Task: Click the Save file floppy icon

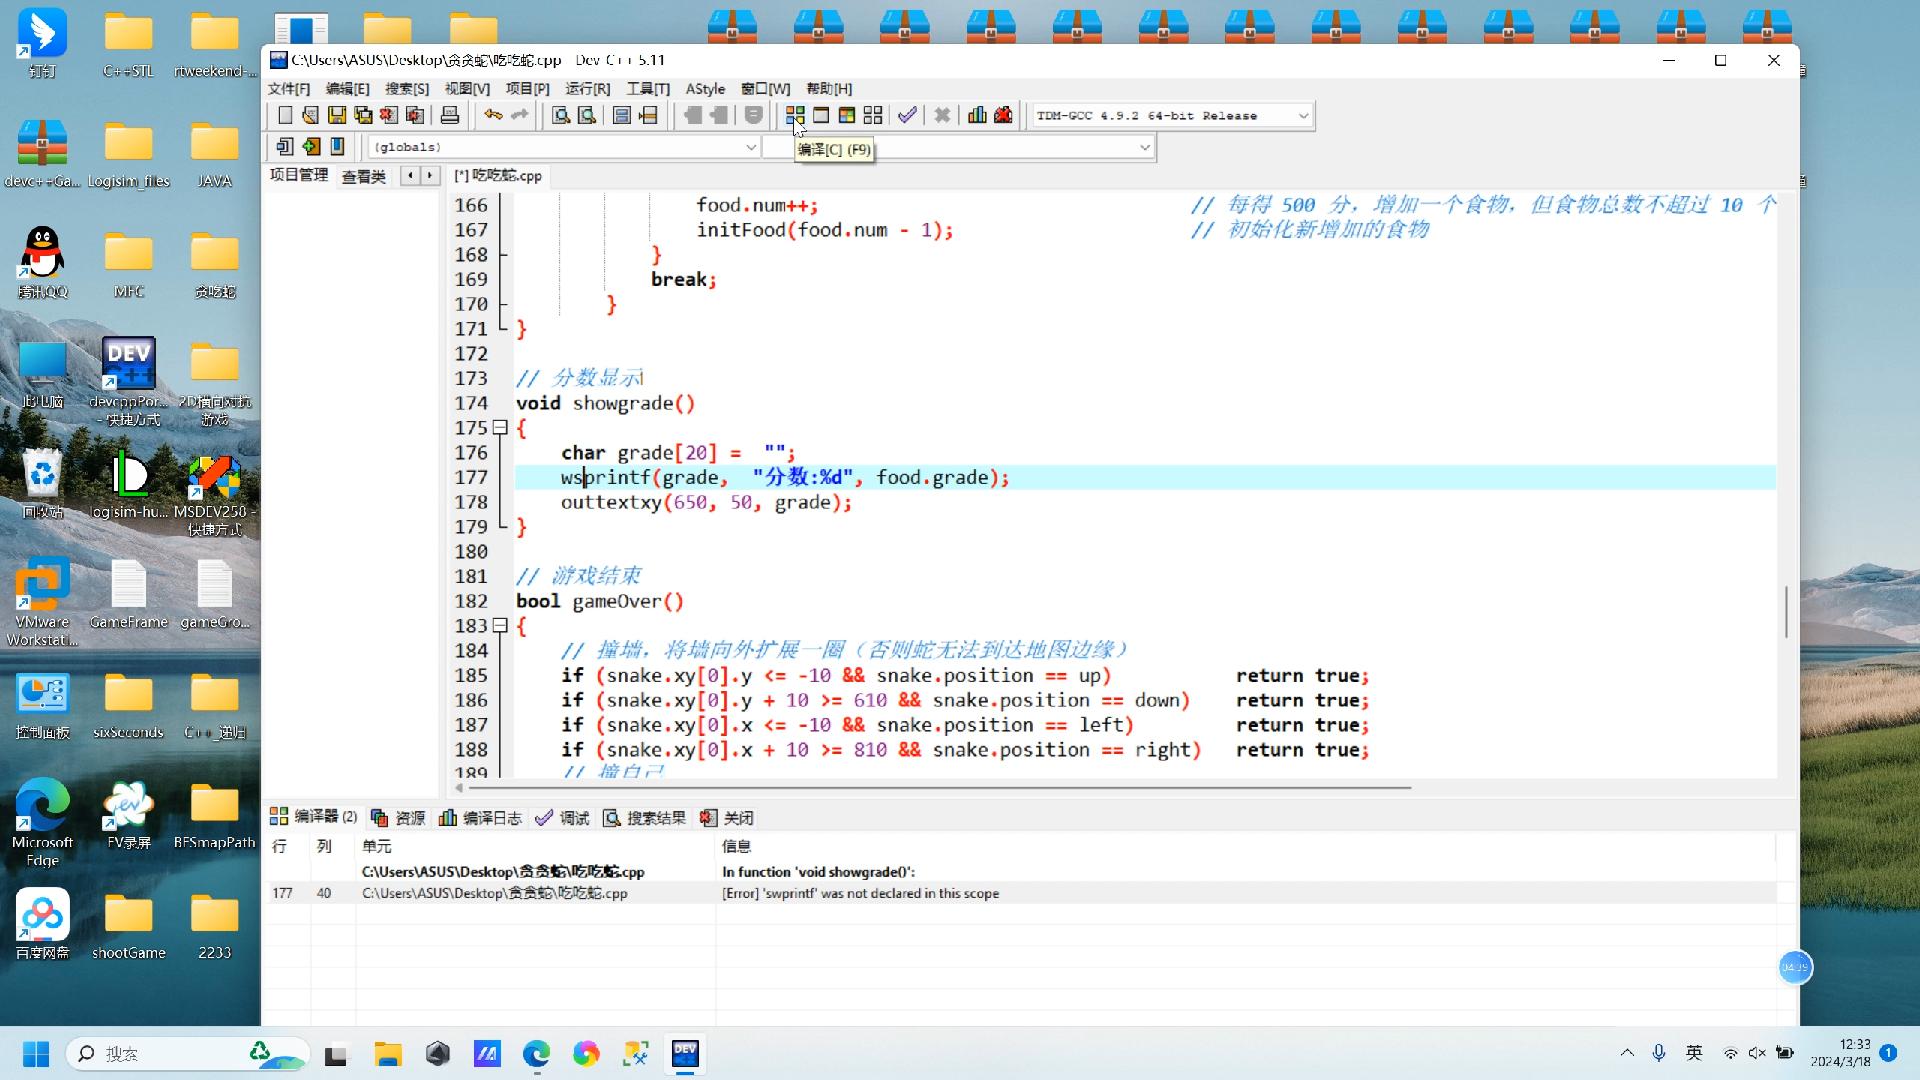Action: (337, 116)
